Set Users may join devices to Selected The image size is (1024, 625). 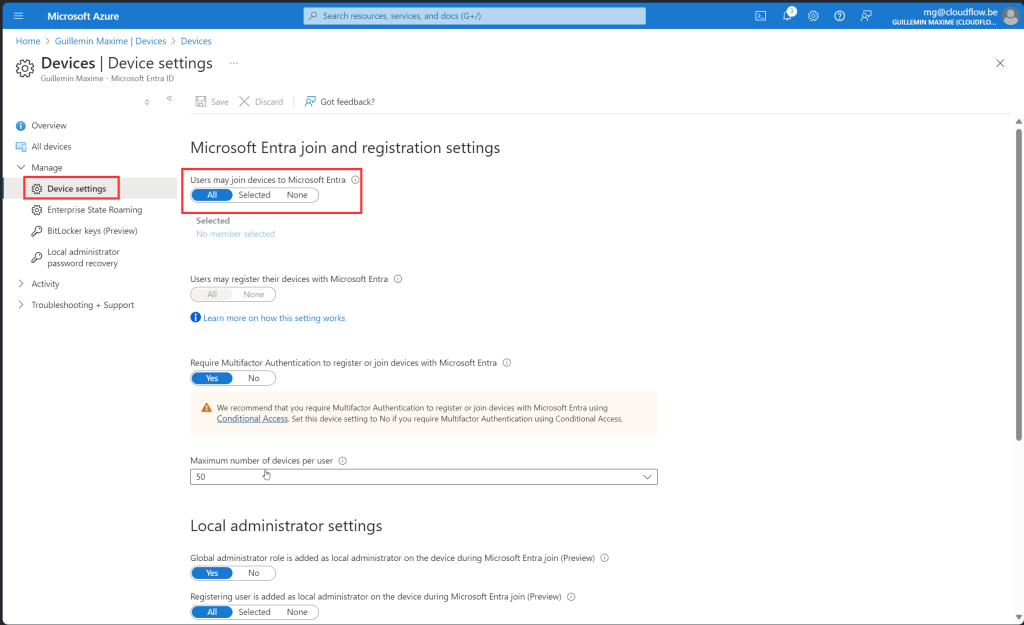click(x=254, y=195)
